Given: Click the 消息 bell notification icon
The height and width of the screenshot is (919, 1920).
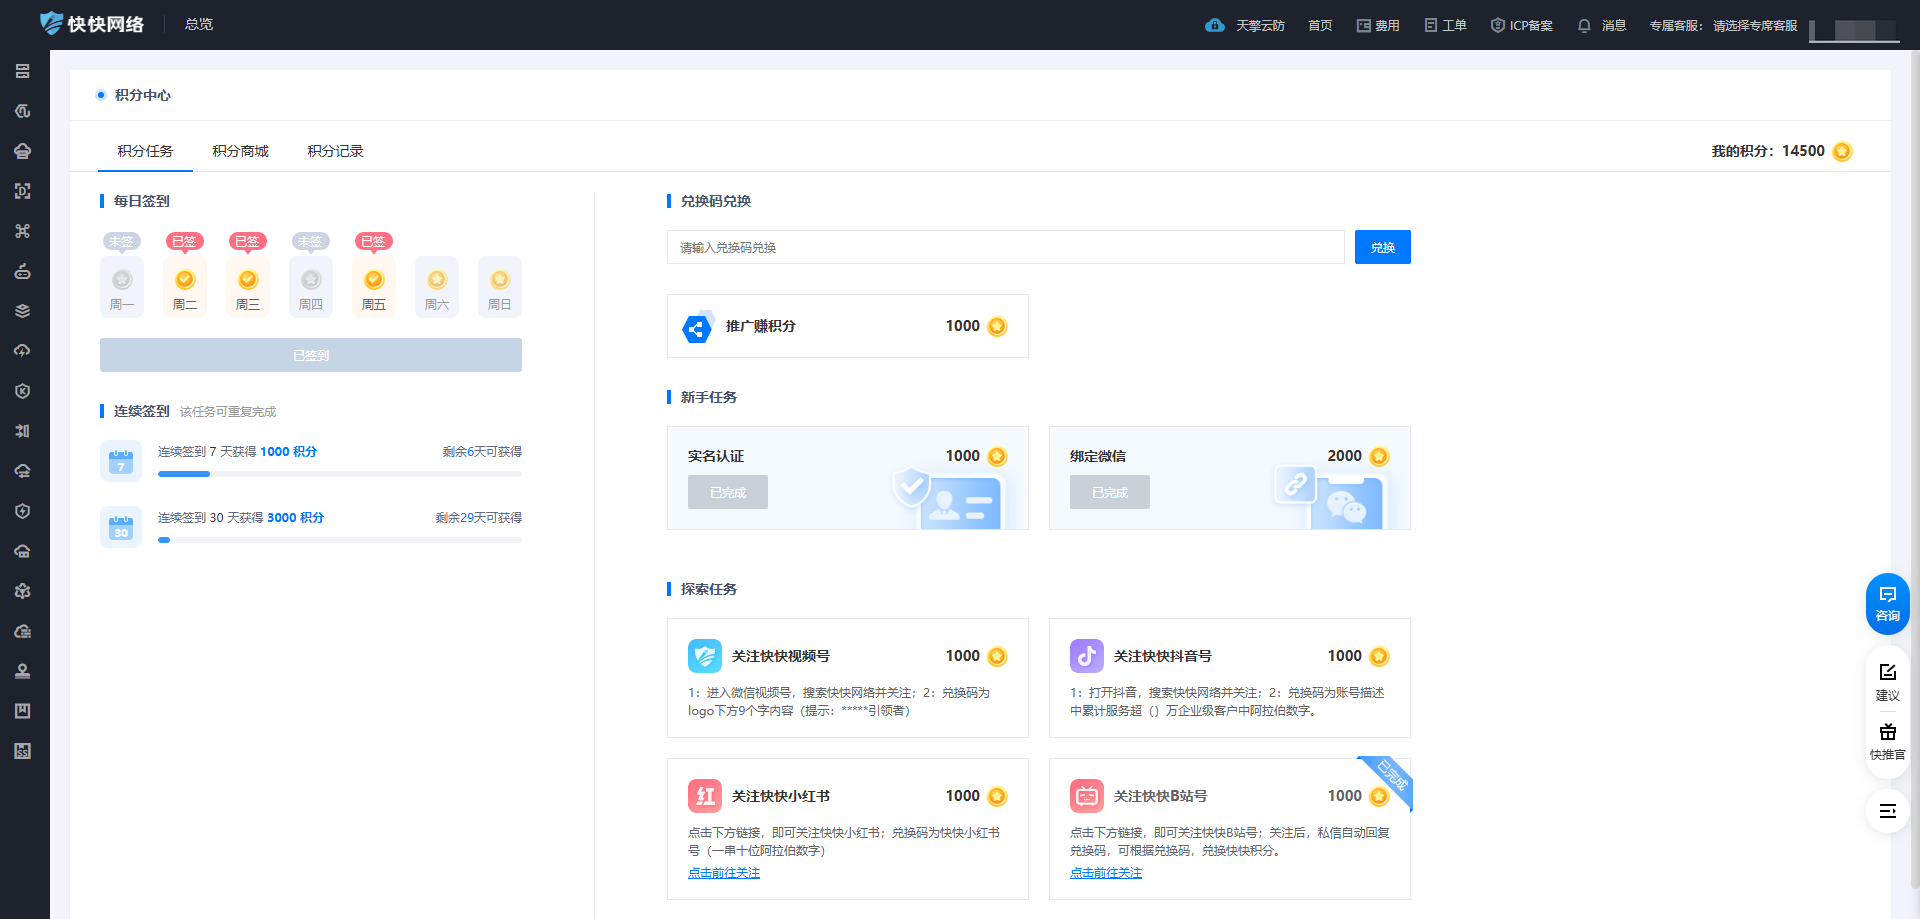Looking at the screenshot, I should coord(1584,26).
